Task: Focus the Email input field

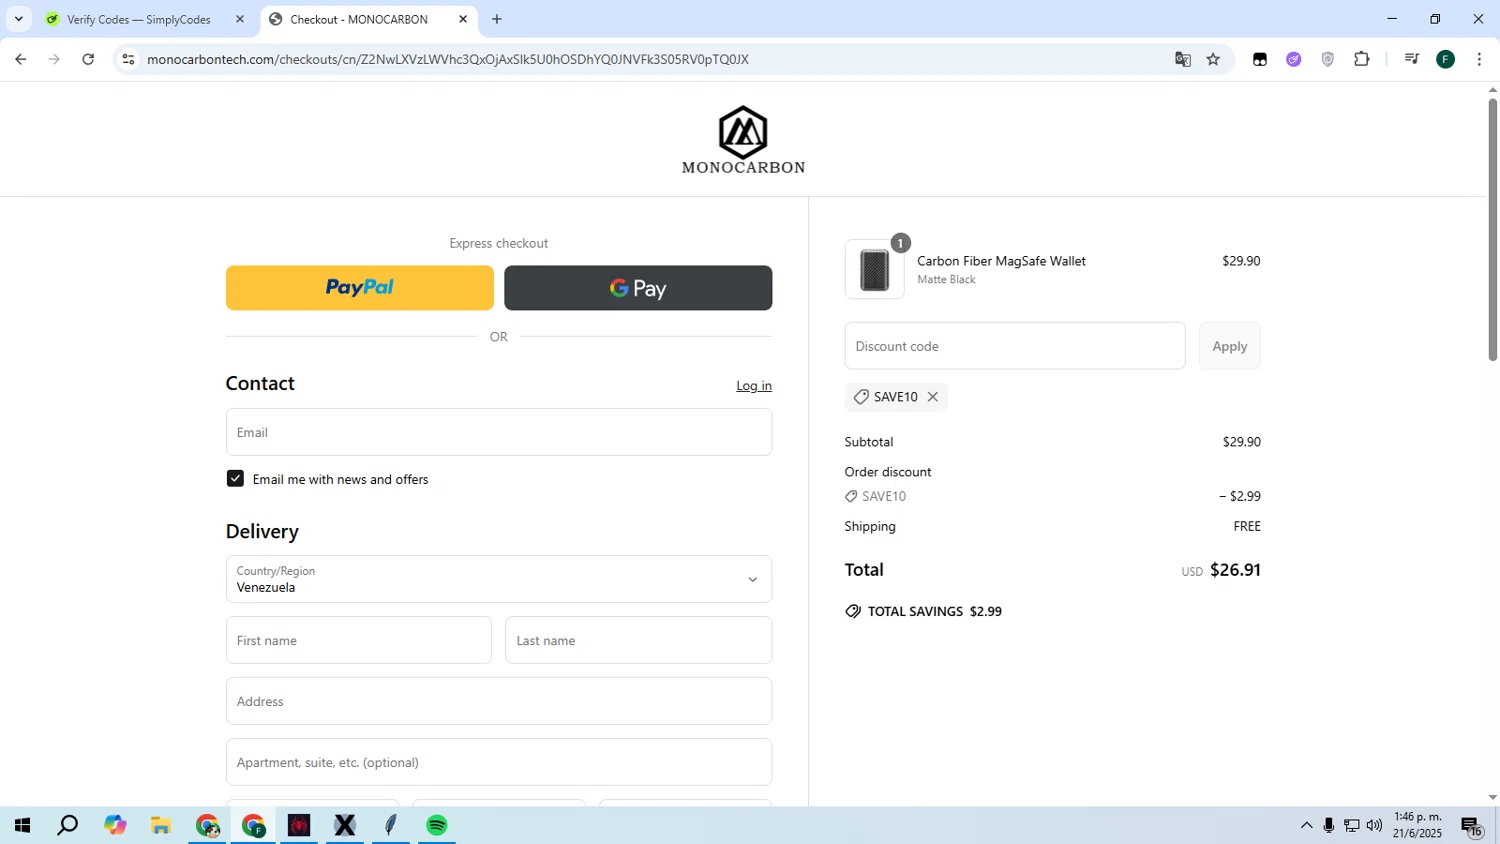Action: [499, 432]
